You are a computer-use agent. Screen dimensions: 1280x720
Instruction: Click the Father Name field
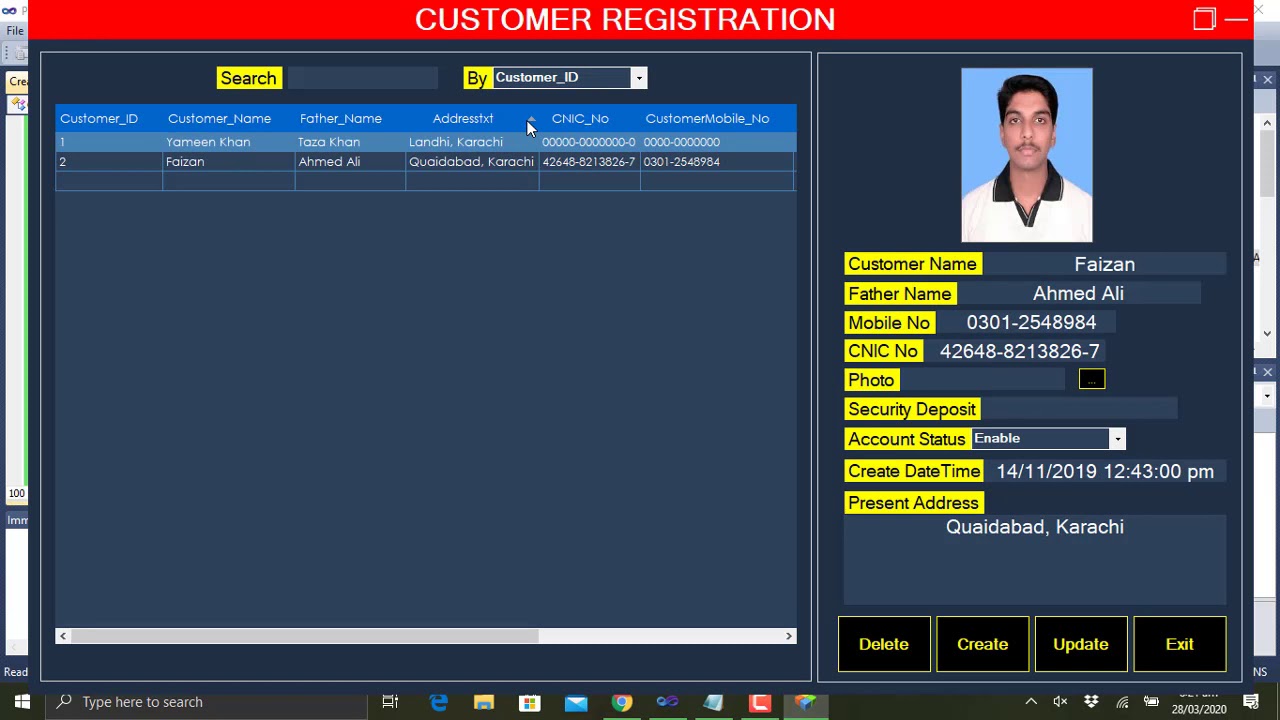(x=1079, y=294)
